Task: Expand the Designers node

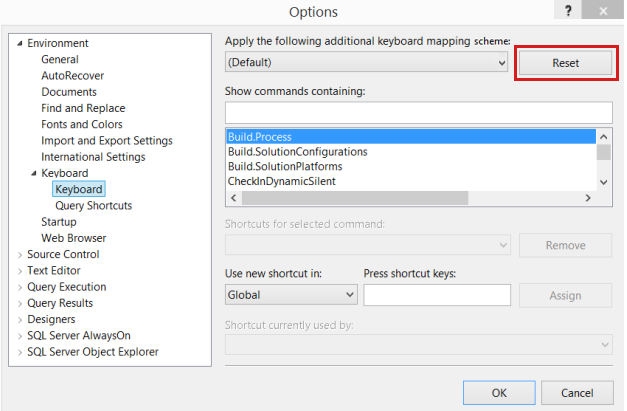Action: tap(20, 320)
